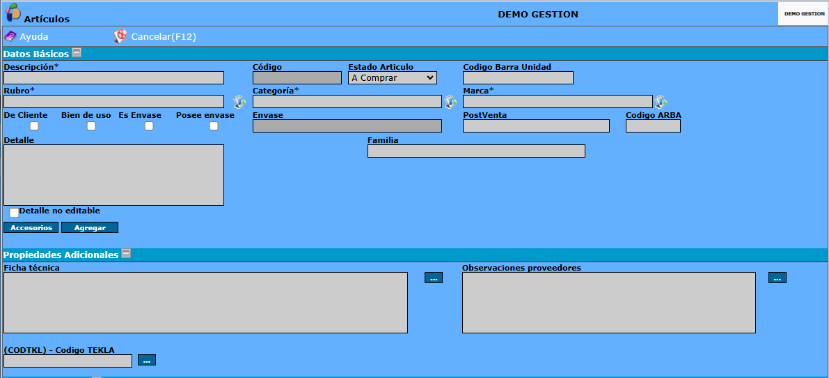Enable the Bien de uso checkbox
The image size is (829, 378).
(91, 126)
